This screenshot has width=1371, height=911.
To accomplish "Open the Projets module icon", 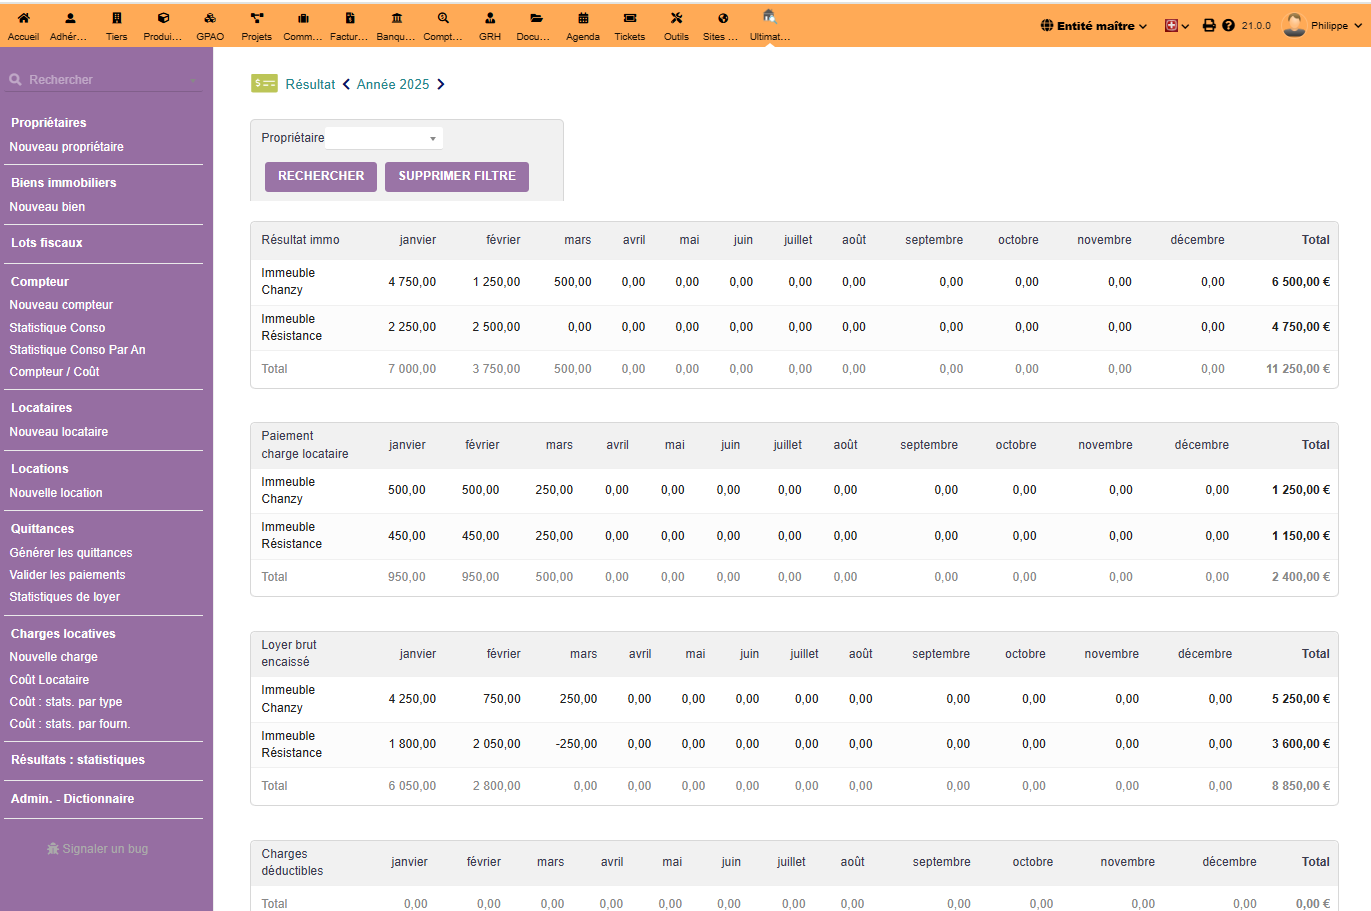I will (x=257, y=18).
